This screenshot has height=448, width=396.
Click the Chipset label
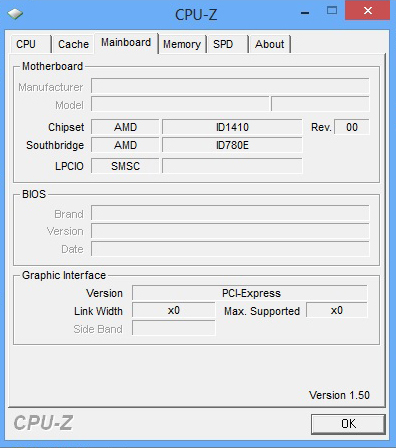(x=66, y=127)
